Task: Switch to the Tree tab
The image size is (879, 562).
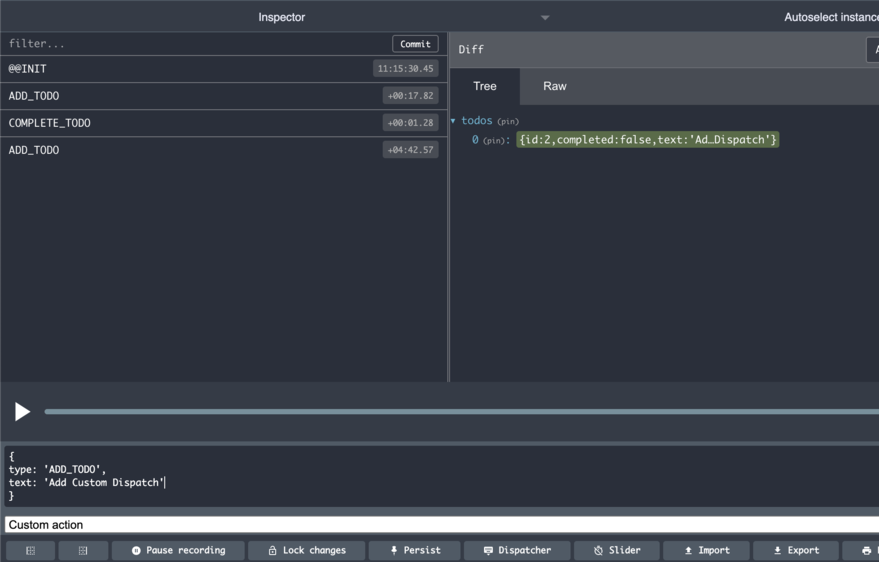Action: tap(485, 86)
